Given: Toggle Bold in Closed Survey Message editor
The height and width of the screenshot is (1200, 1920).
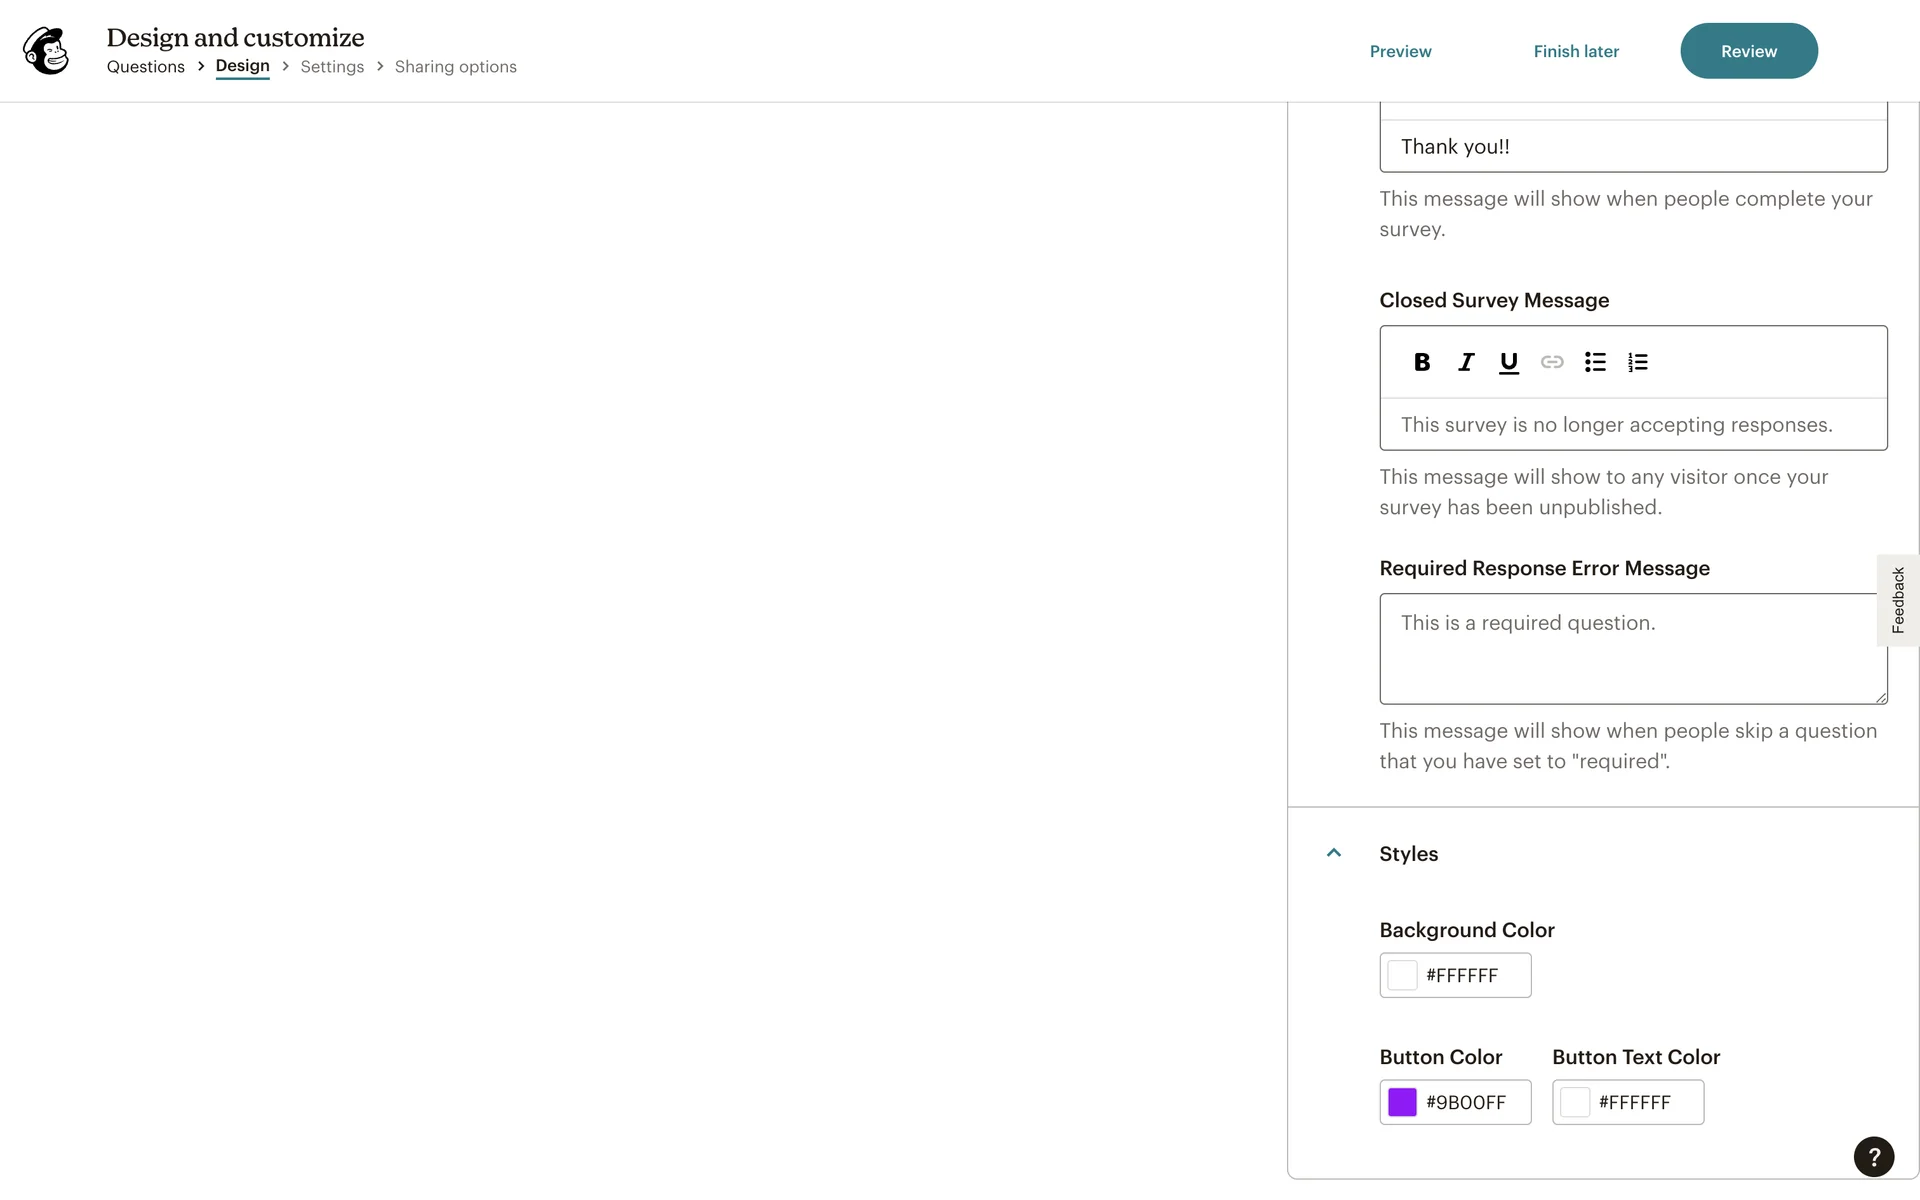Looking at the screenshot, I should pos(1421,362).
